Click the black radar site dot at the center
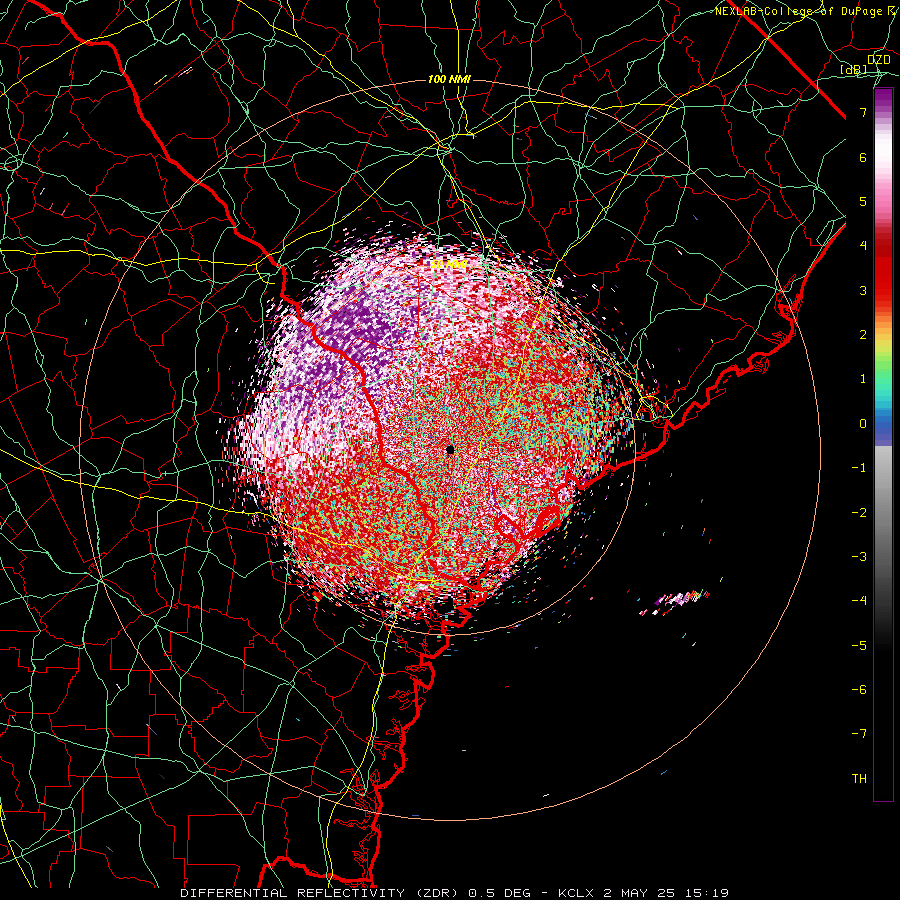Screen dimensions: 900x900 coord(450,449)
